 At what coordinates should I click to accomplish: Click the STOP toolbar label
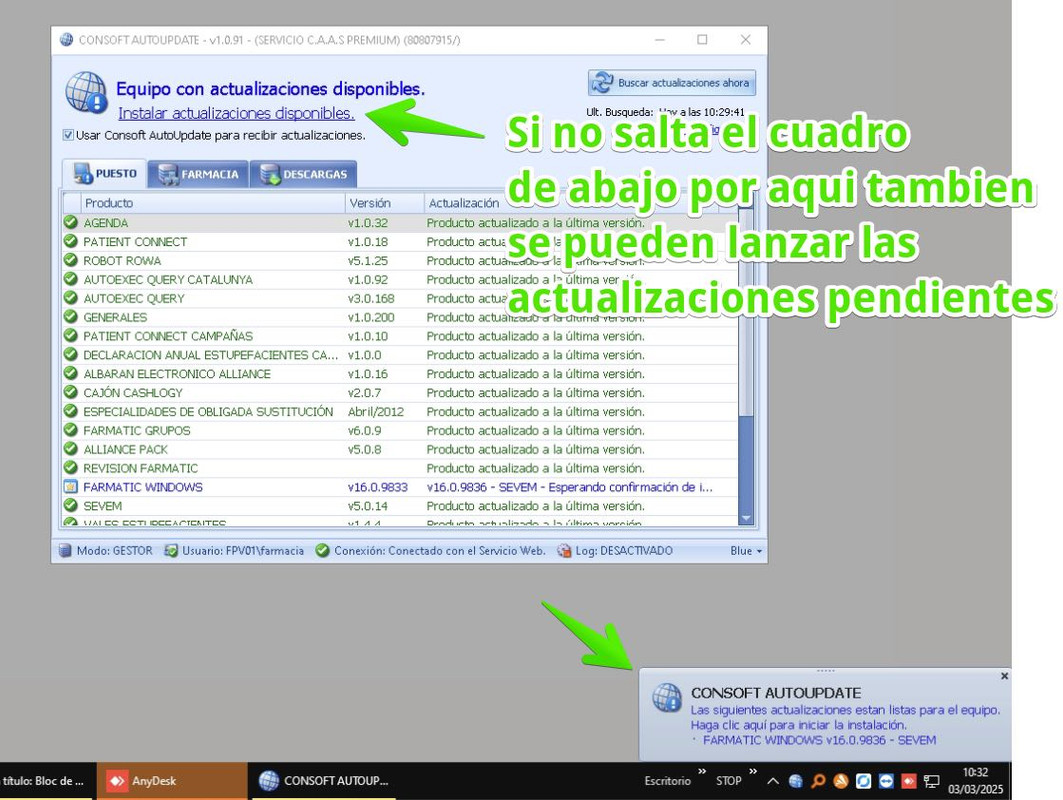[x=729, y=781]
